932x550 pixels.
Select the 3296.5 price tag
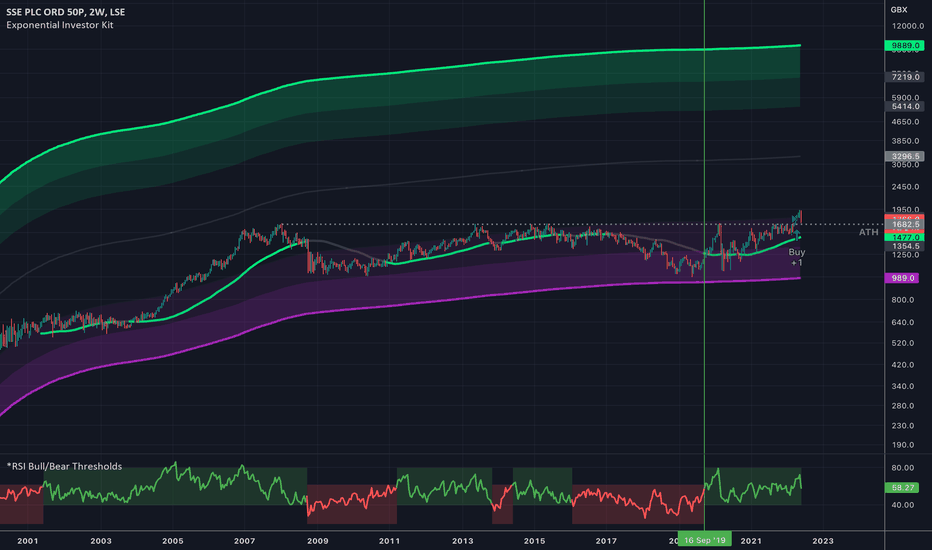click(x=904, y=156)
